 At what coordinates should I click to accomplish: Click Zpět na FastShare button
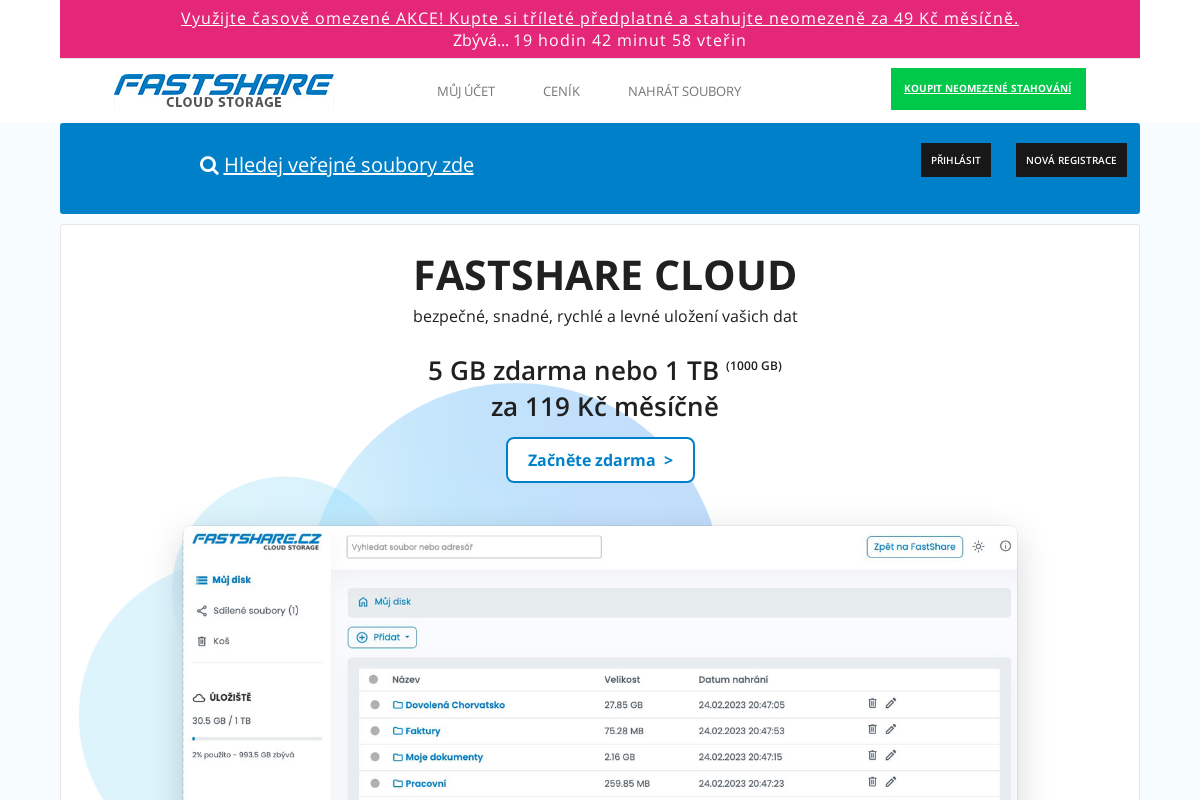click(914, 546)
